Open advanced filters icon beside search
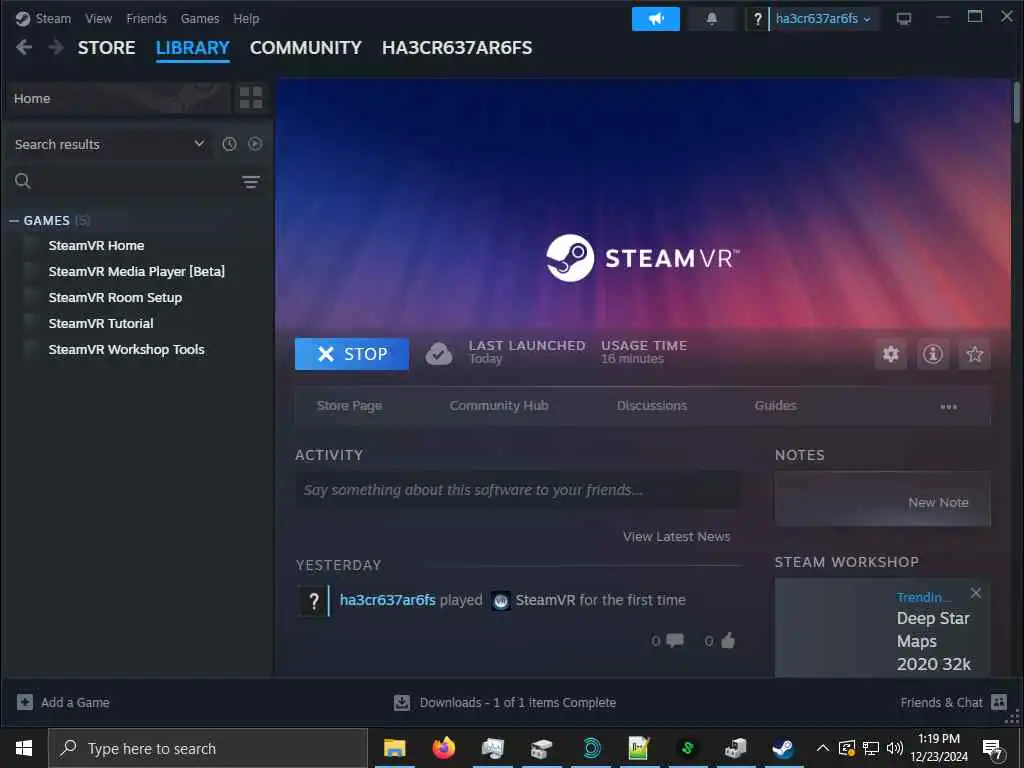The height and width of the screenshot is (768, 1024). [x=251, y=182]
